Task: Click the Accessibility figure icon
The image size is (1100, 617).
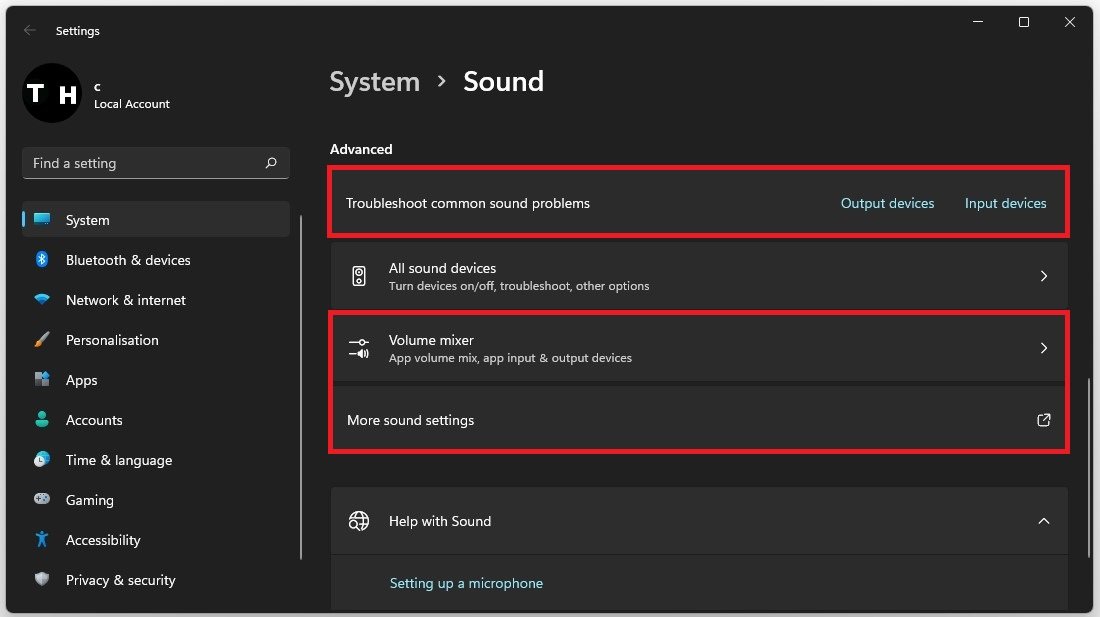Action: pos(42,540)
